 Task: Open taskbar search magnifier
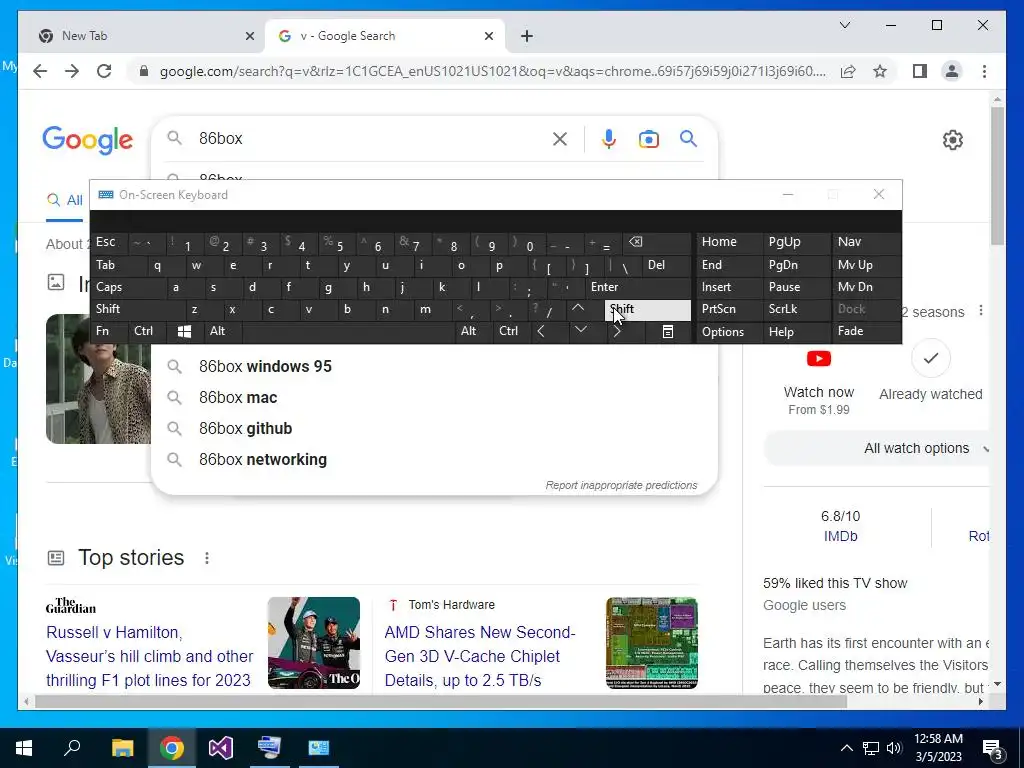[72, 748]
